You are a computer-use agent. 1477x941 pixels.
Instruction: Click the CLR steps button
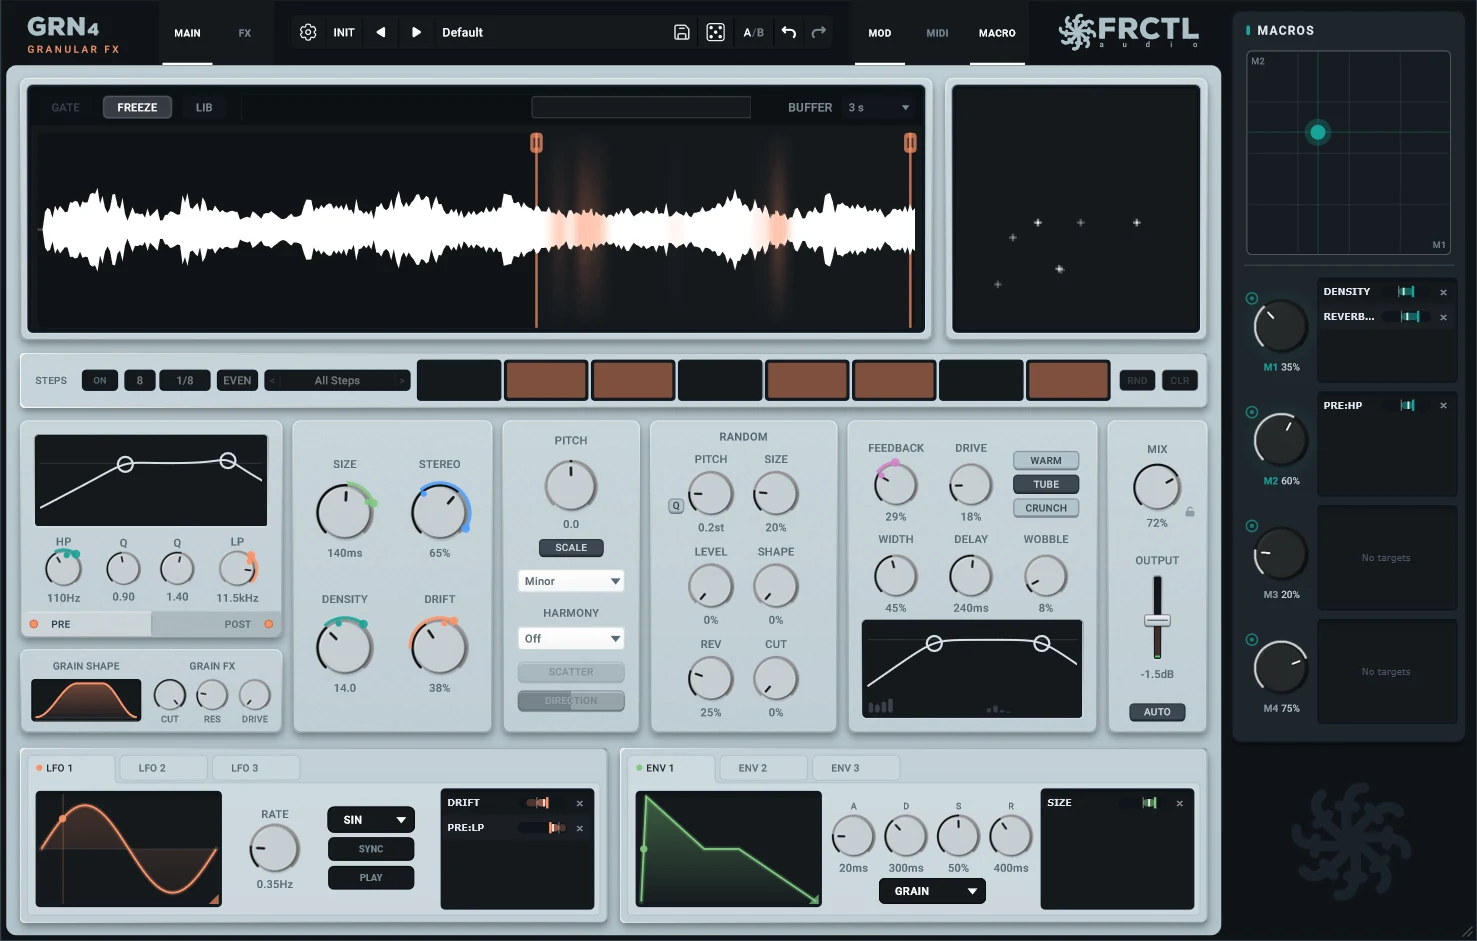tap(1180, 381)
